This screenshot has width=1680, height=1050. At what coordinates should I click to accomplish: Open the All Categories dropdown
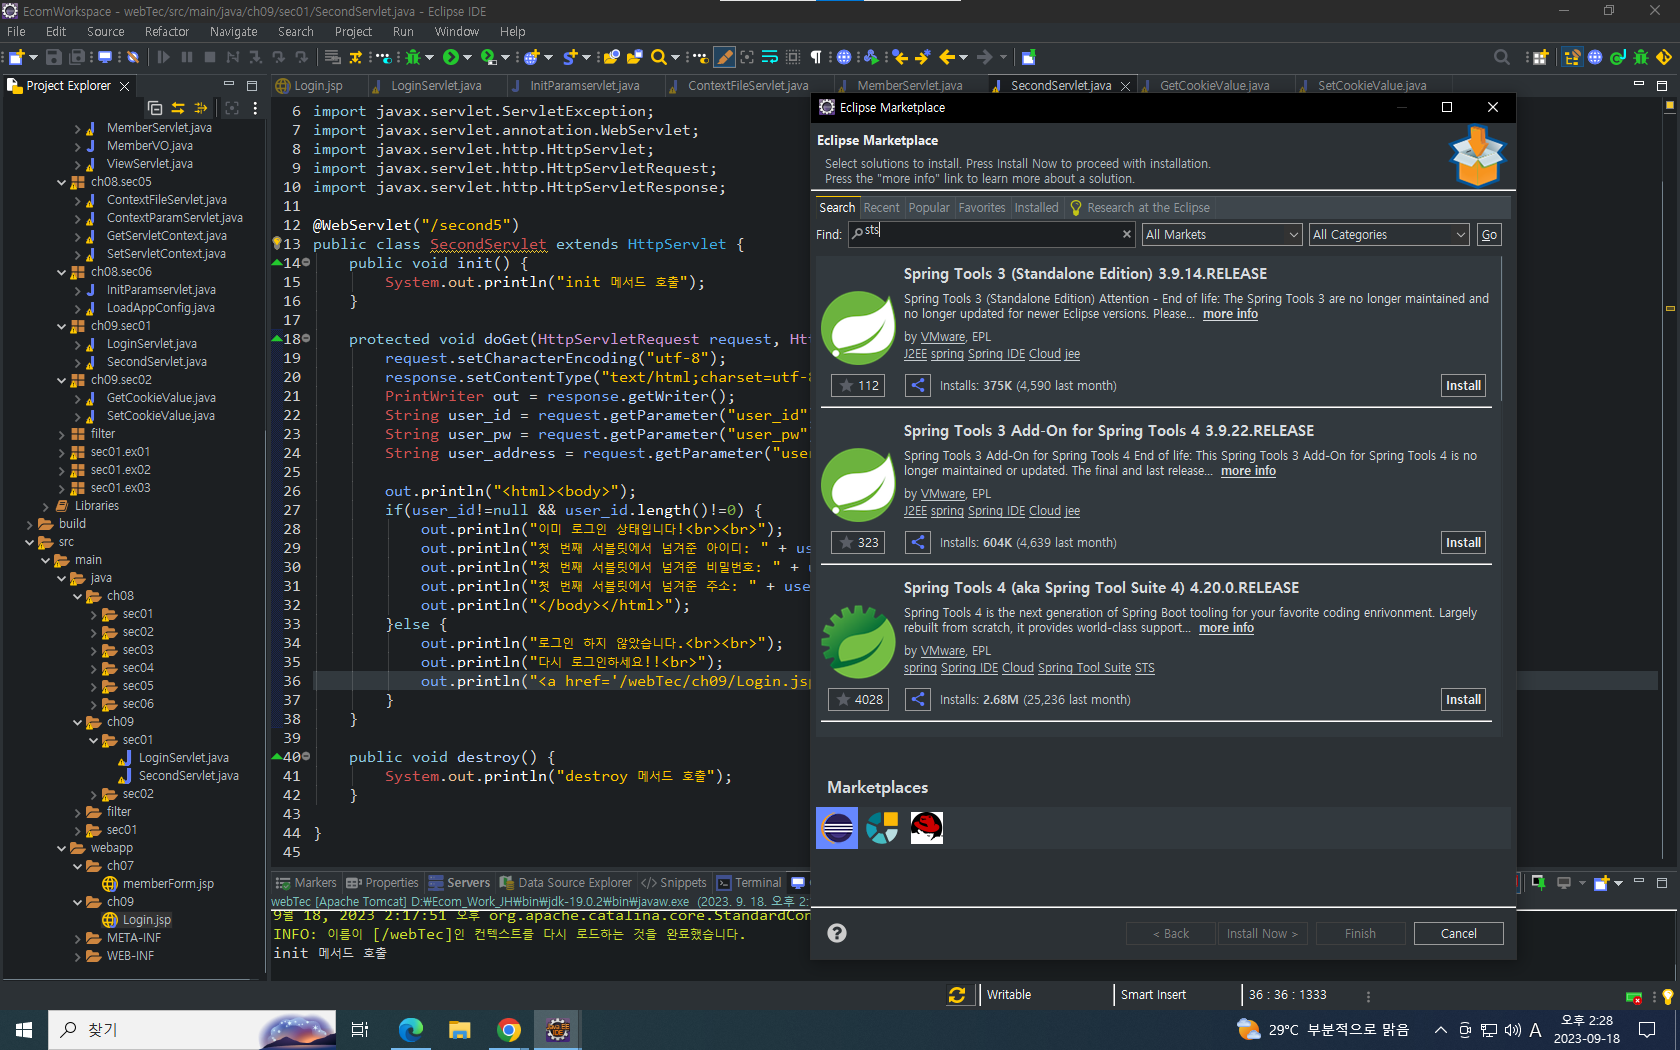1389,234
